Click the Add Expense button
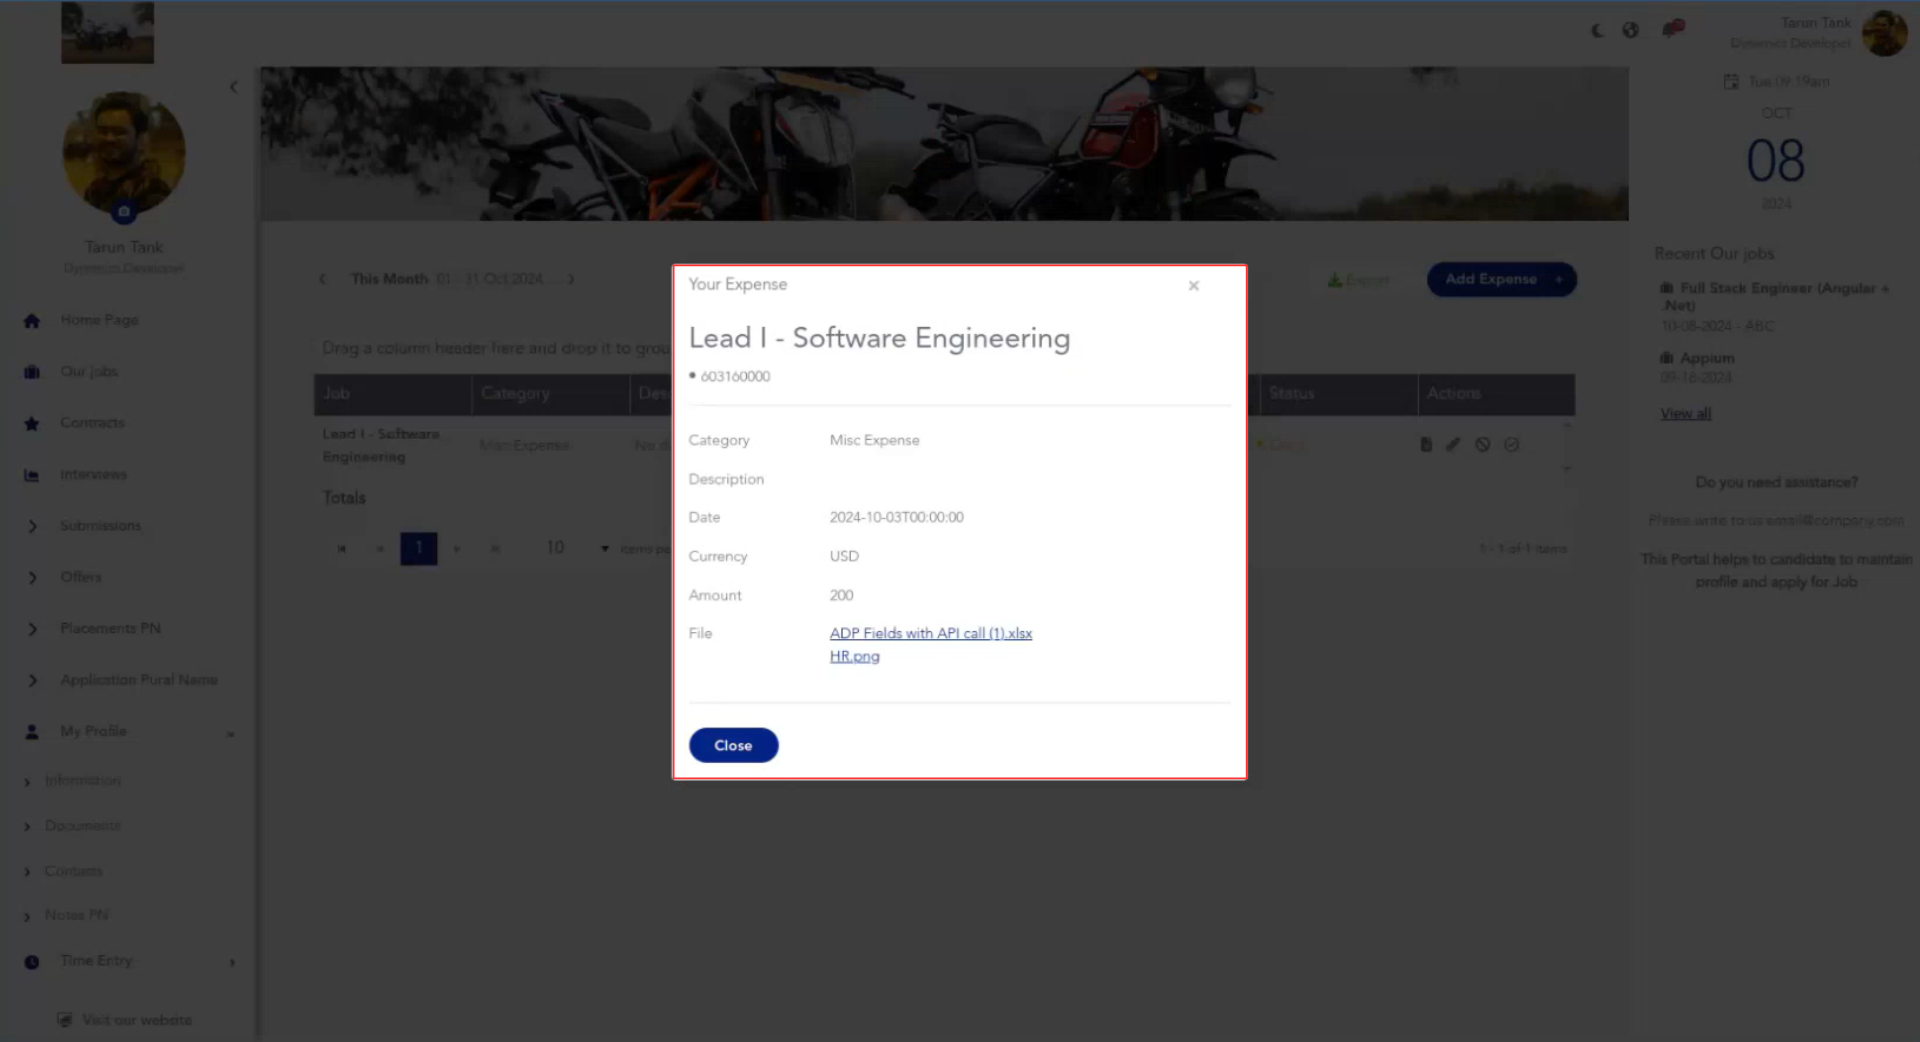Viewport: 1920px width, 1042px height. point(1501,279)
